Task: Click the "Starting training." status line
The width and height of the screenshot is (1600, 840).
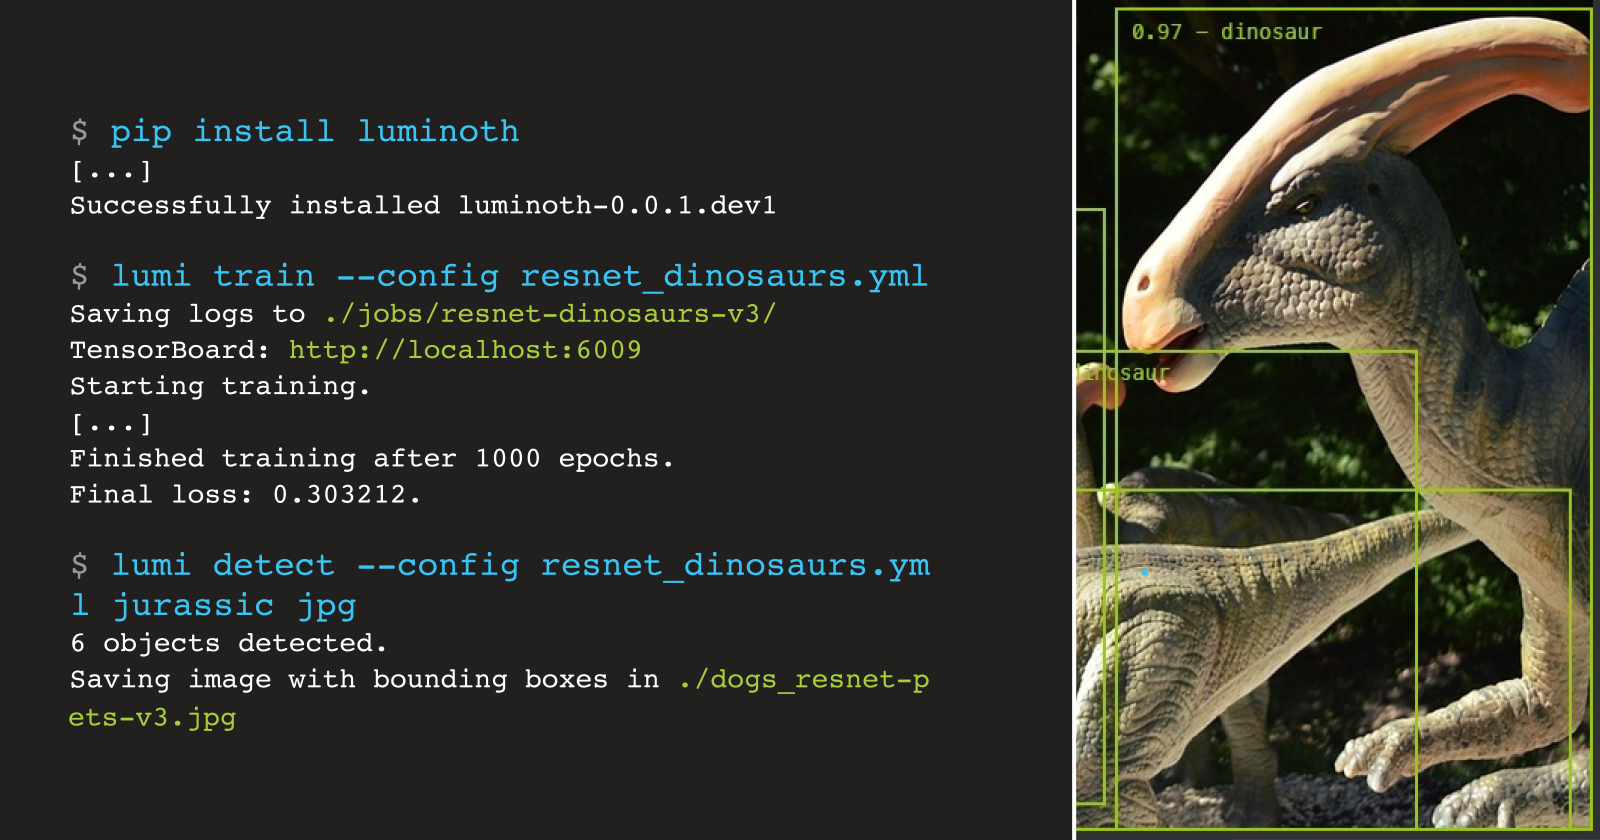Action: (220, 386)
